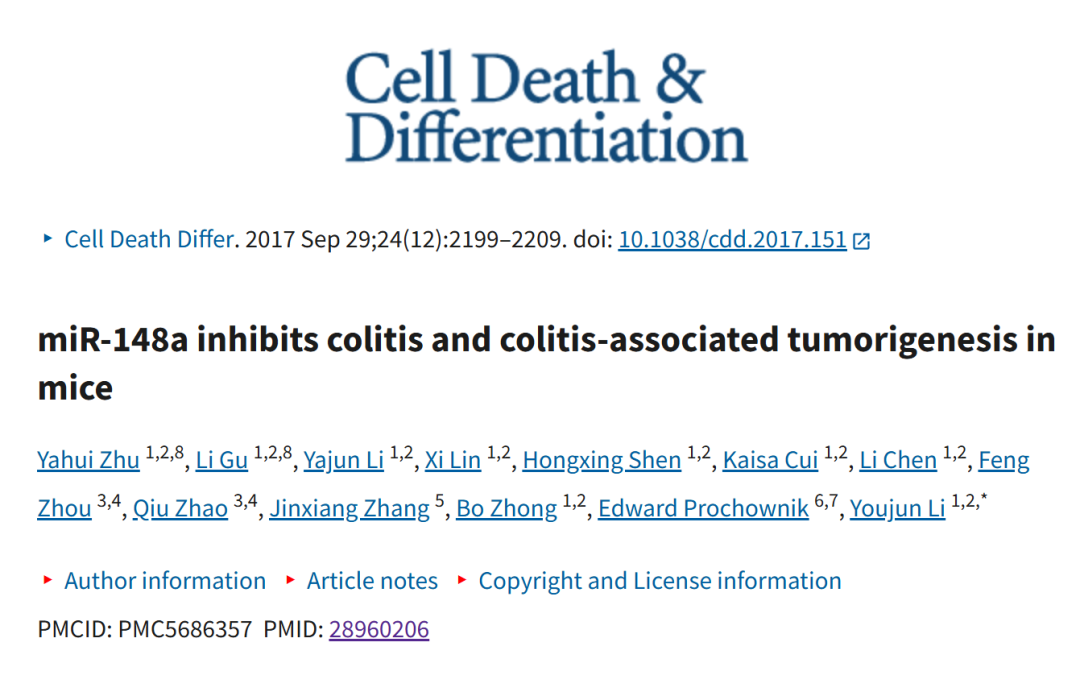Expand the journal citation triangle arrow

[48, 239]
